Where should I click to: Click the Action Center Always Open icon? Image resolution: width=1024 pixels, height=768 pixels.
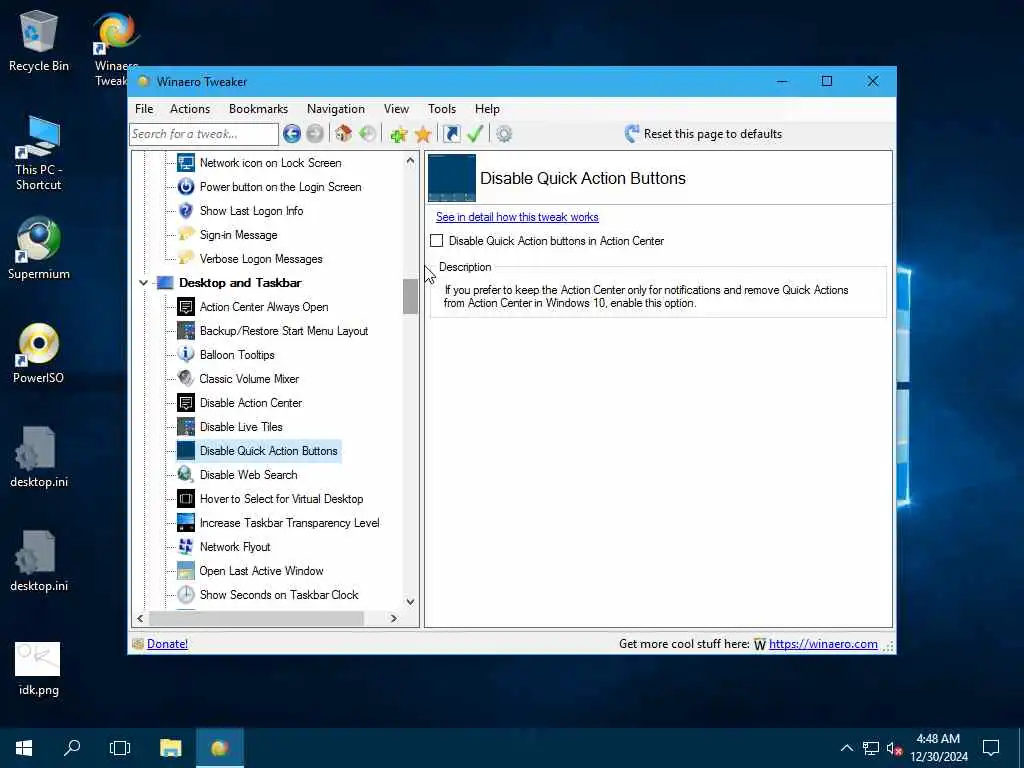tap(186, 306)
